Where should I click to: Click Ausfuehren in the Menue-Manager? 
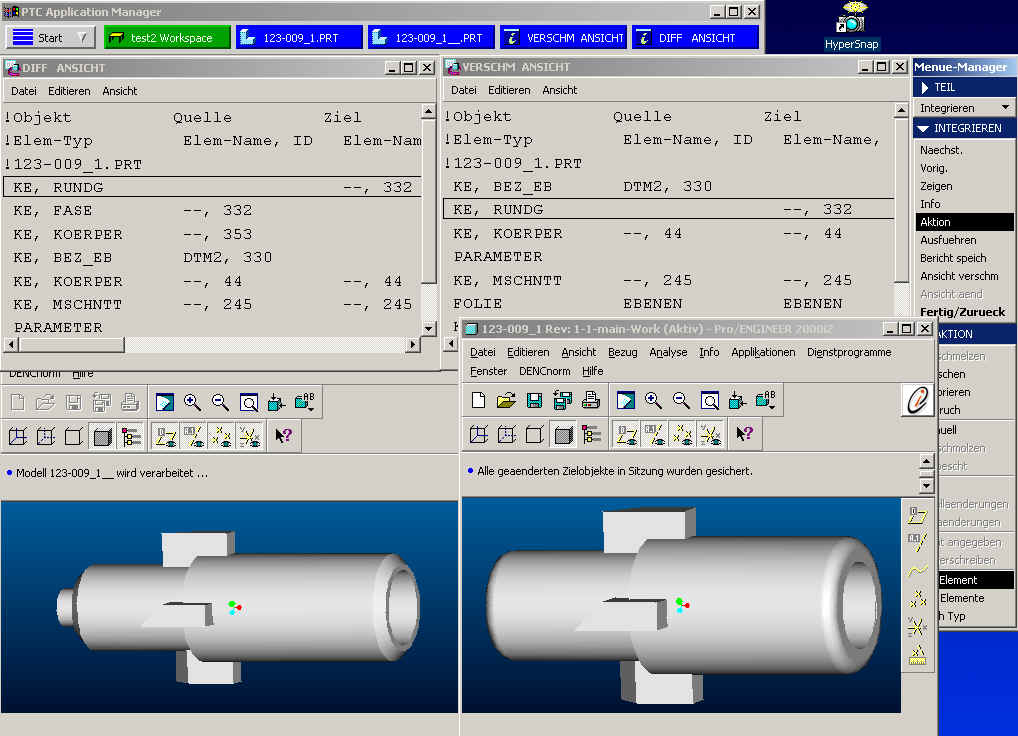(950, 239)
